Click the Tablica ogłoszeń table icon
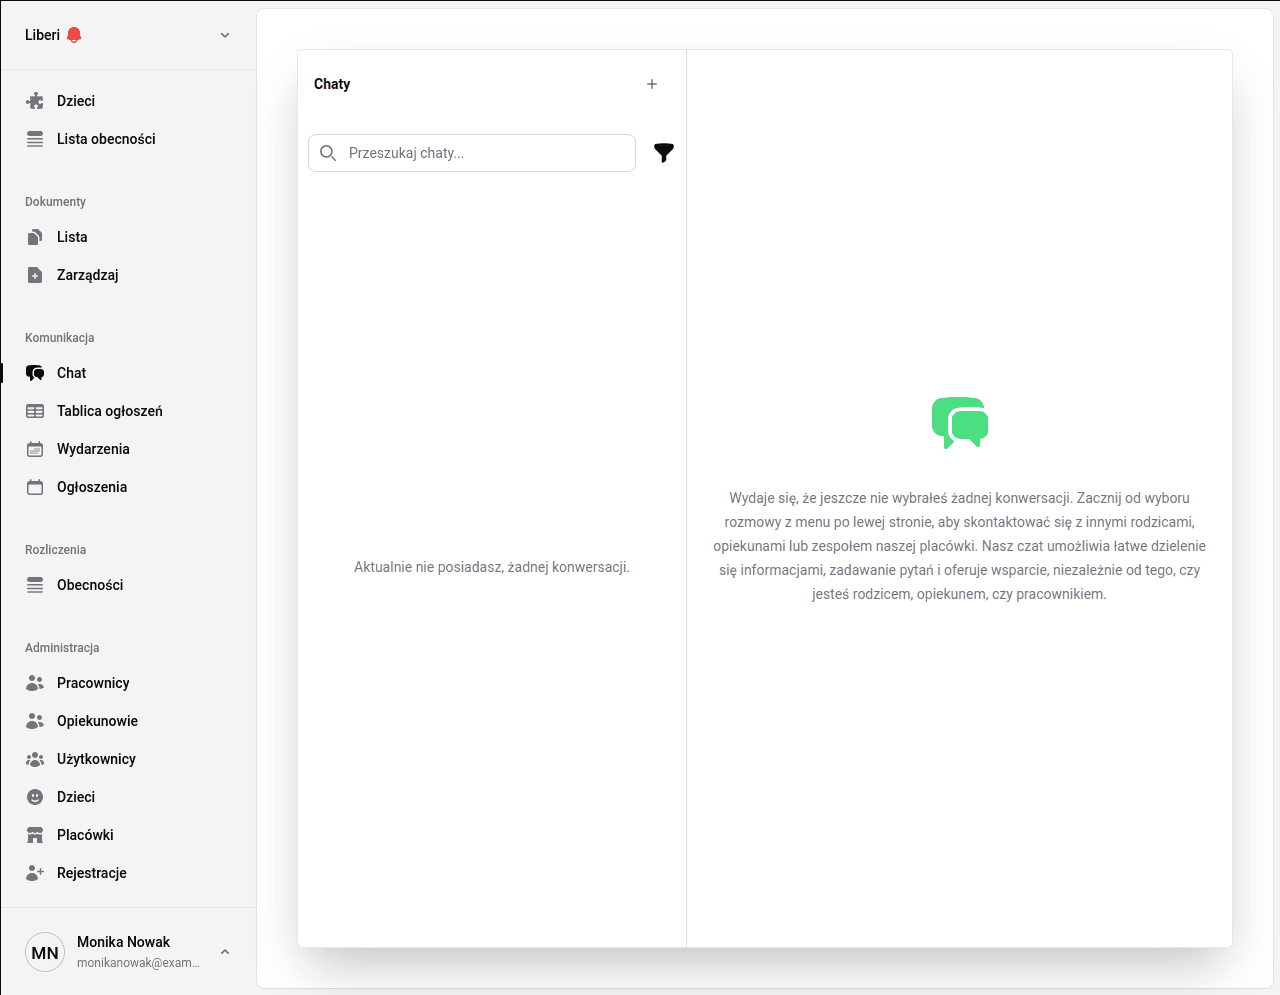1280x995 pixels. [35, 411]
